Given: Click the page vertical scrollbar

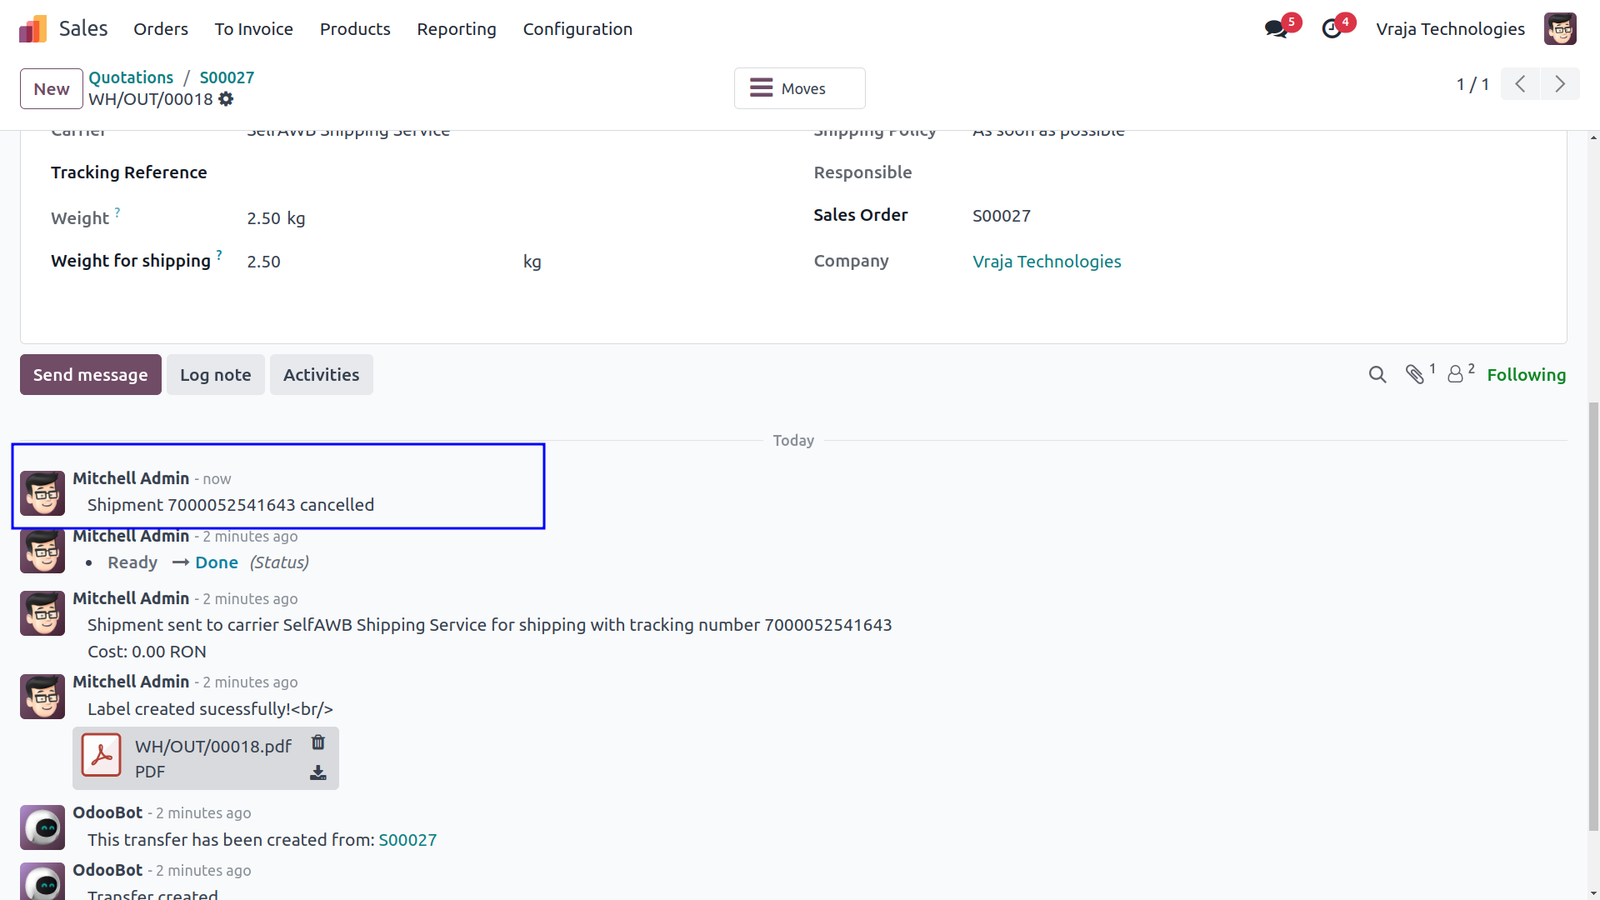Looking at the screenshot, I should (x=1593, y=615).
